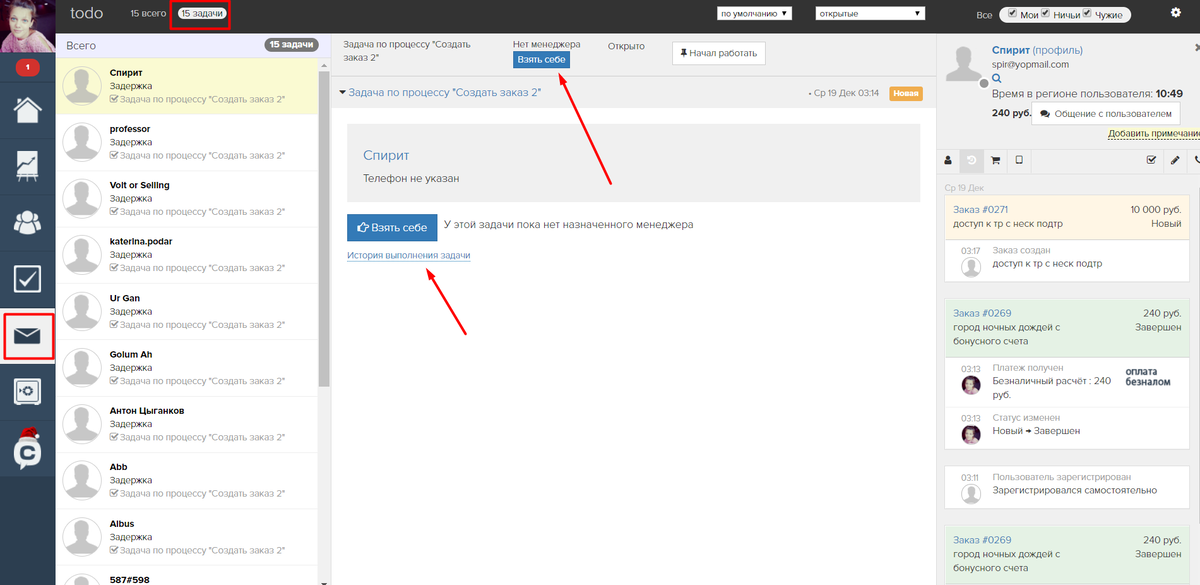Open История выполнения задачи link
Viewport: 1200px width, 585px height.
coord(409,256)
